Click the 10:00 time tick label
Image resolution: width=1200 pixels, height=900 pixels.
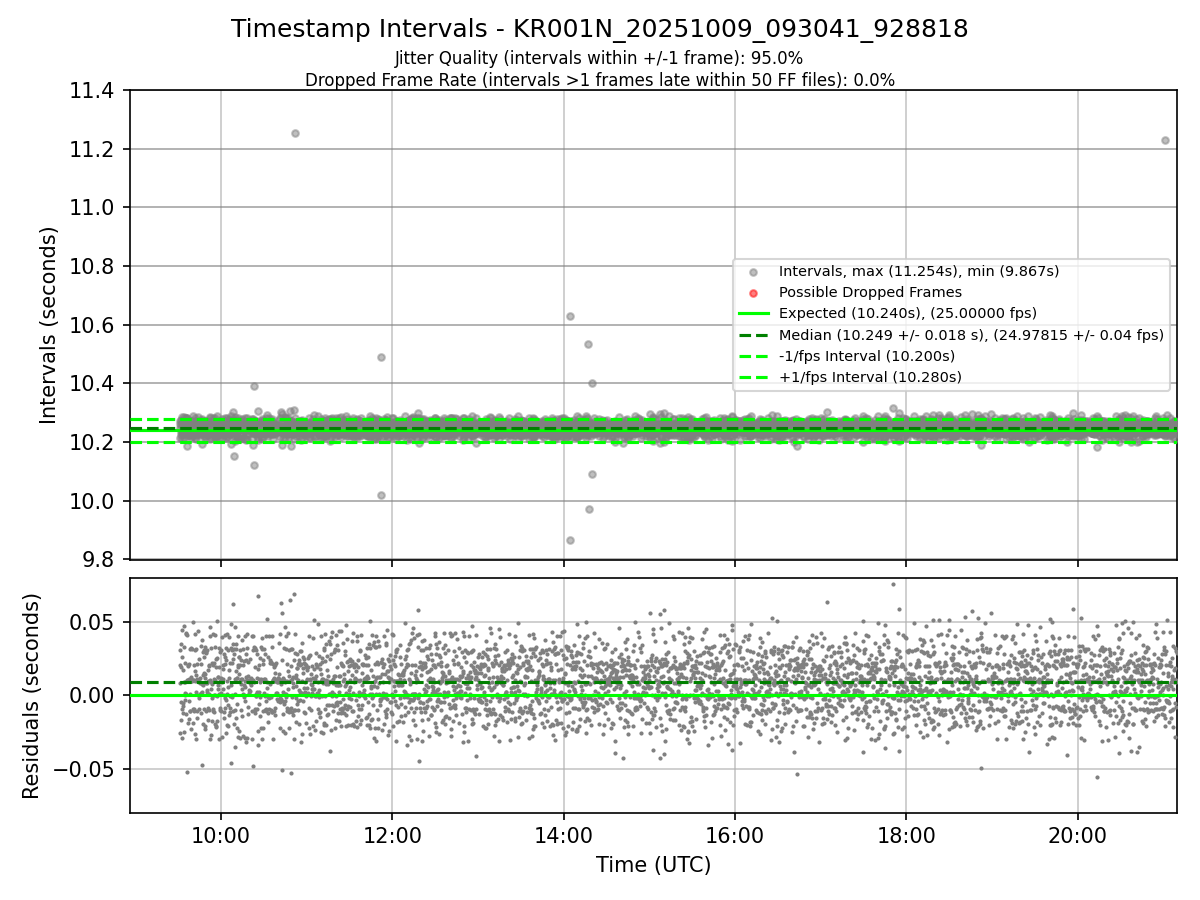221,834
